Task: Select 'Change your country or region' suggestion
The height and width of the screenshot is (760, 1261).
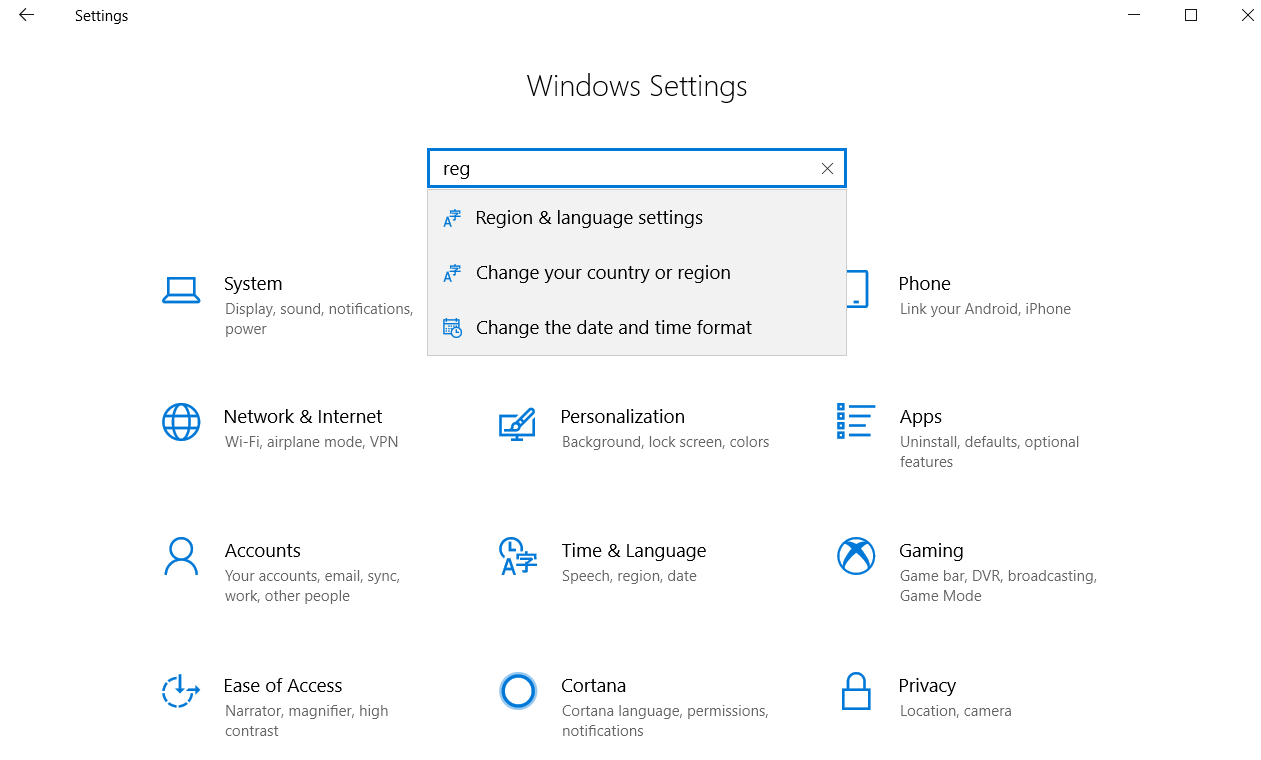Action: point(637,273)
